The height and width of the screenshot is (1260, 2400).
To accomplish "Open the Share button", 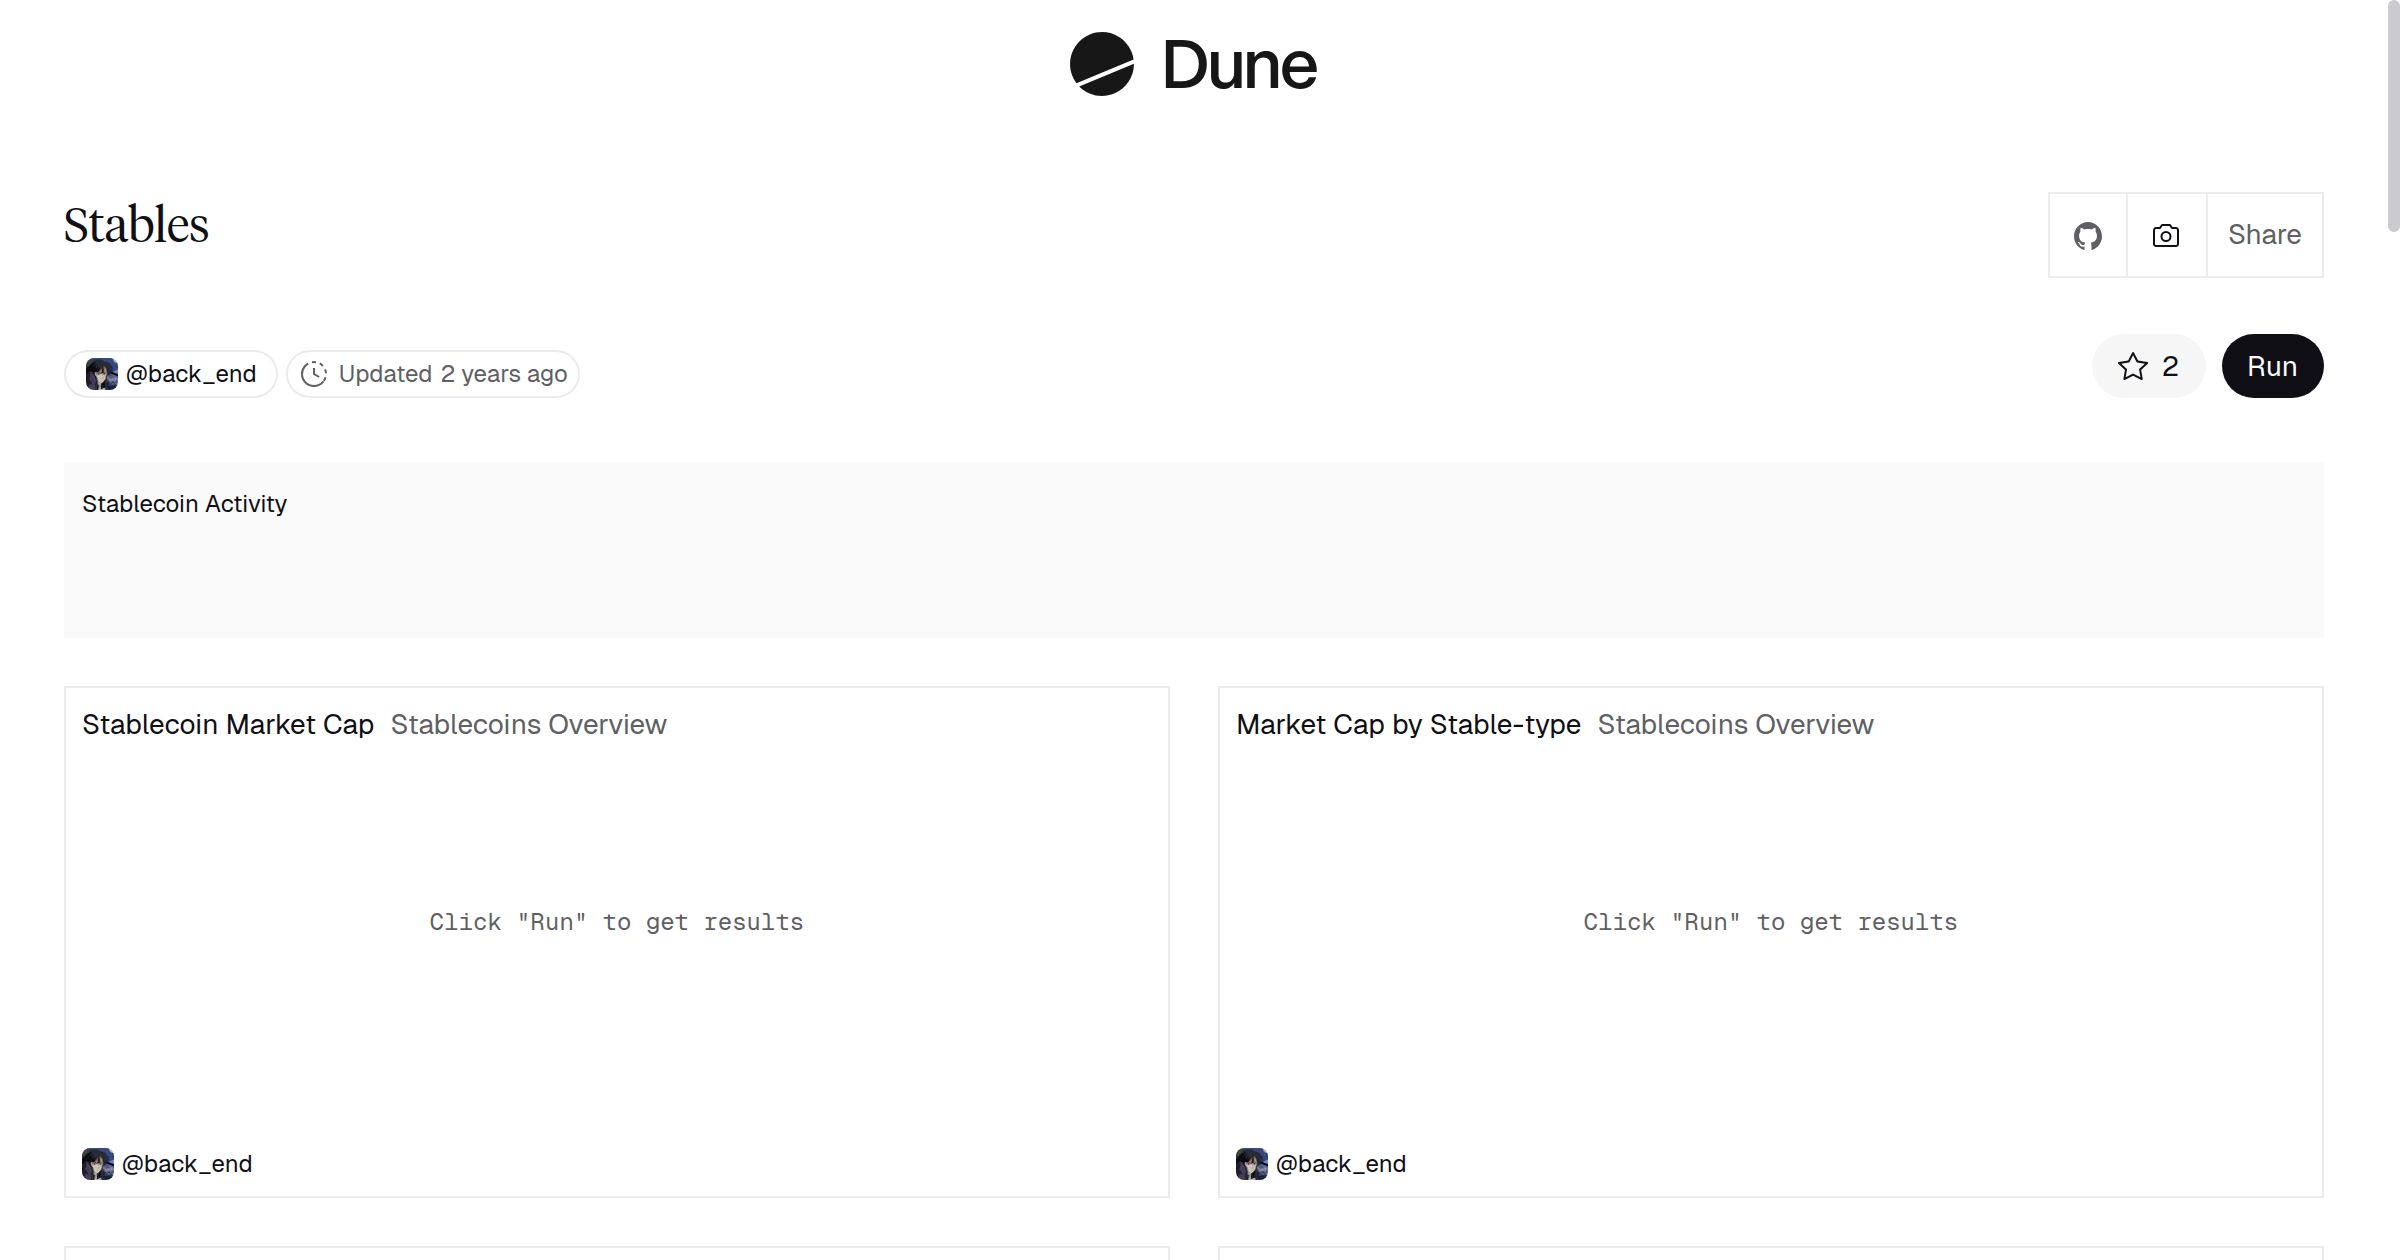I will pos(2264,235).
